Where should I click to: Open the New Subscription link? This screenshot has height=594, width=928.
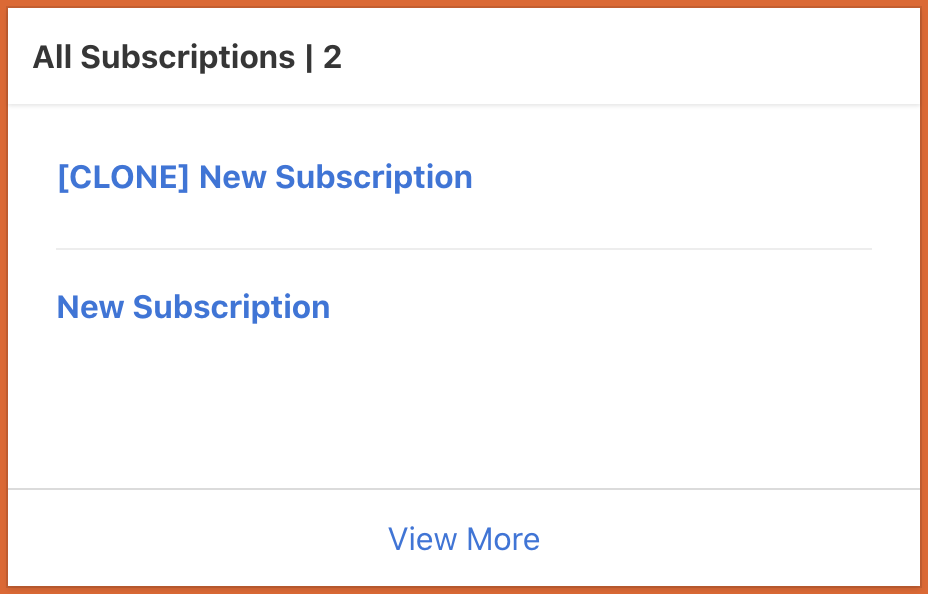tap(193, 307)
